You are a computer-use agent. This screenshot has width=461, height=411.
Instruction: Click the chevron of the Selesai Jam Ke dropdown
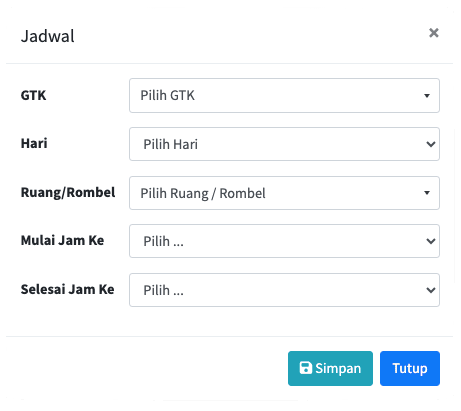[431, 290]
